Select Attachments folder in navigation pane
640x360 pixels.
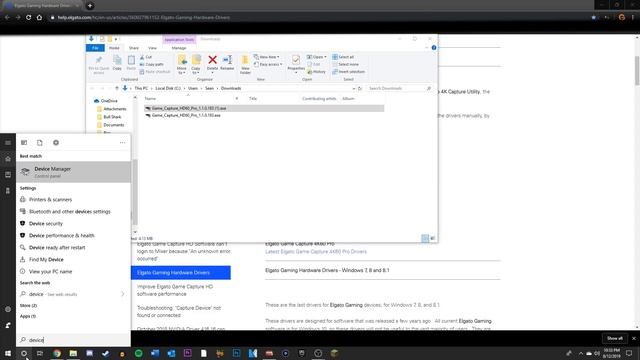tap(114, 109)
